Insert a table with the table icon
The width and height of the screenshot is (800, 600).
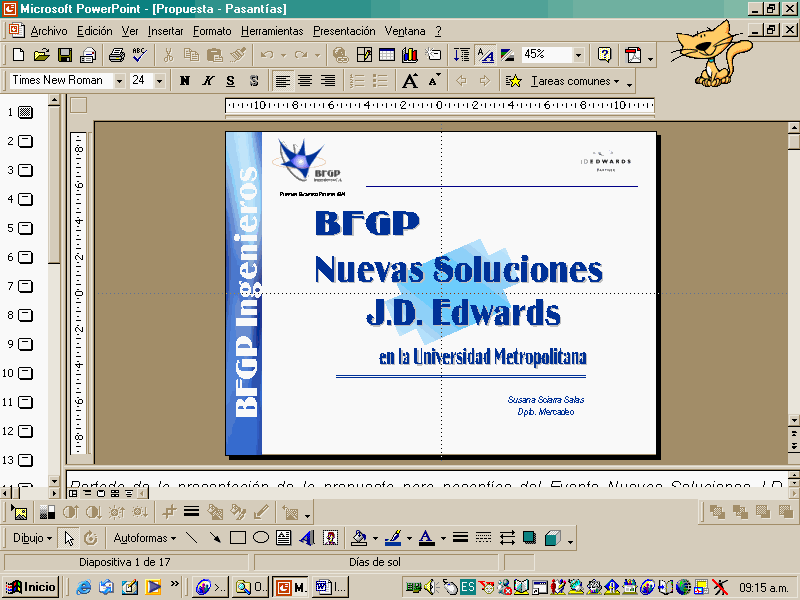point(387,55)
